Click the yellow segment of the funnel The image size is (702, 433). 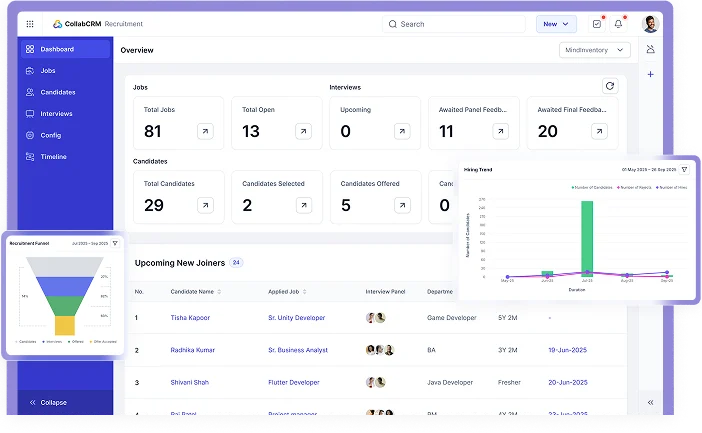pyautogui.click(x=65, y=325)
